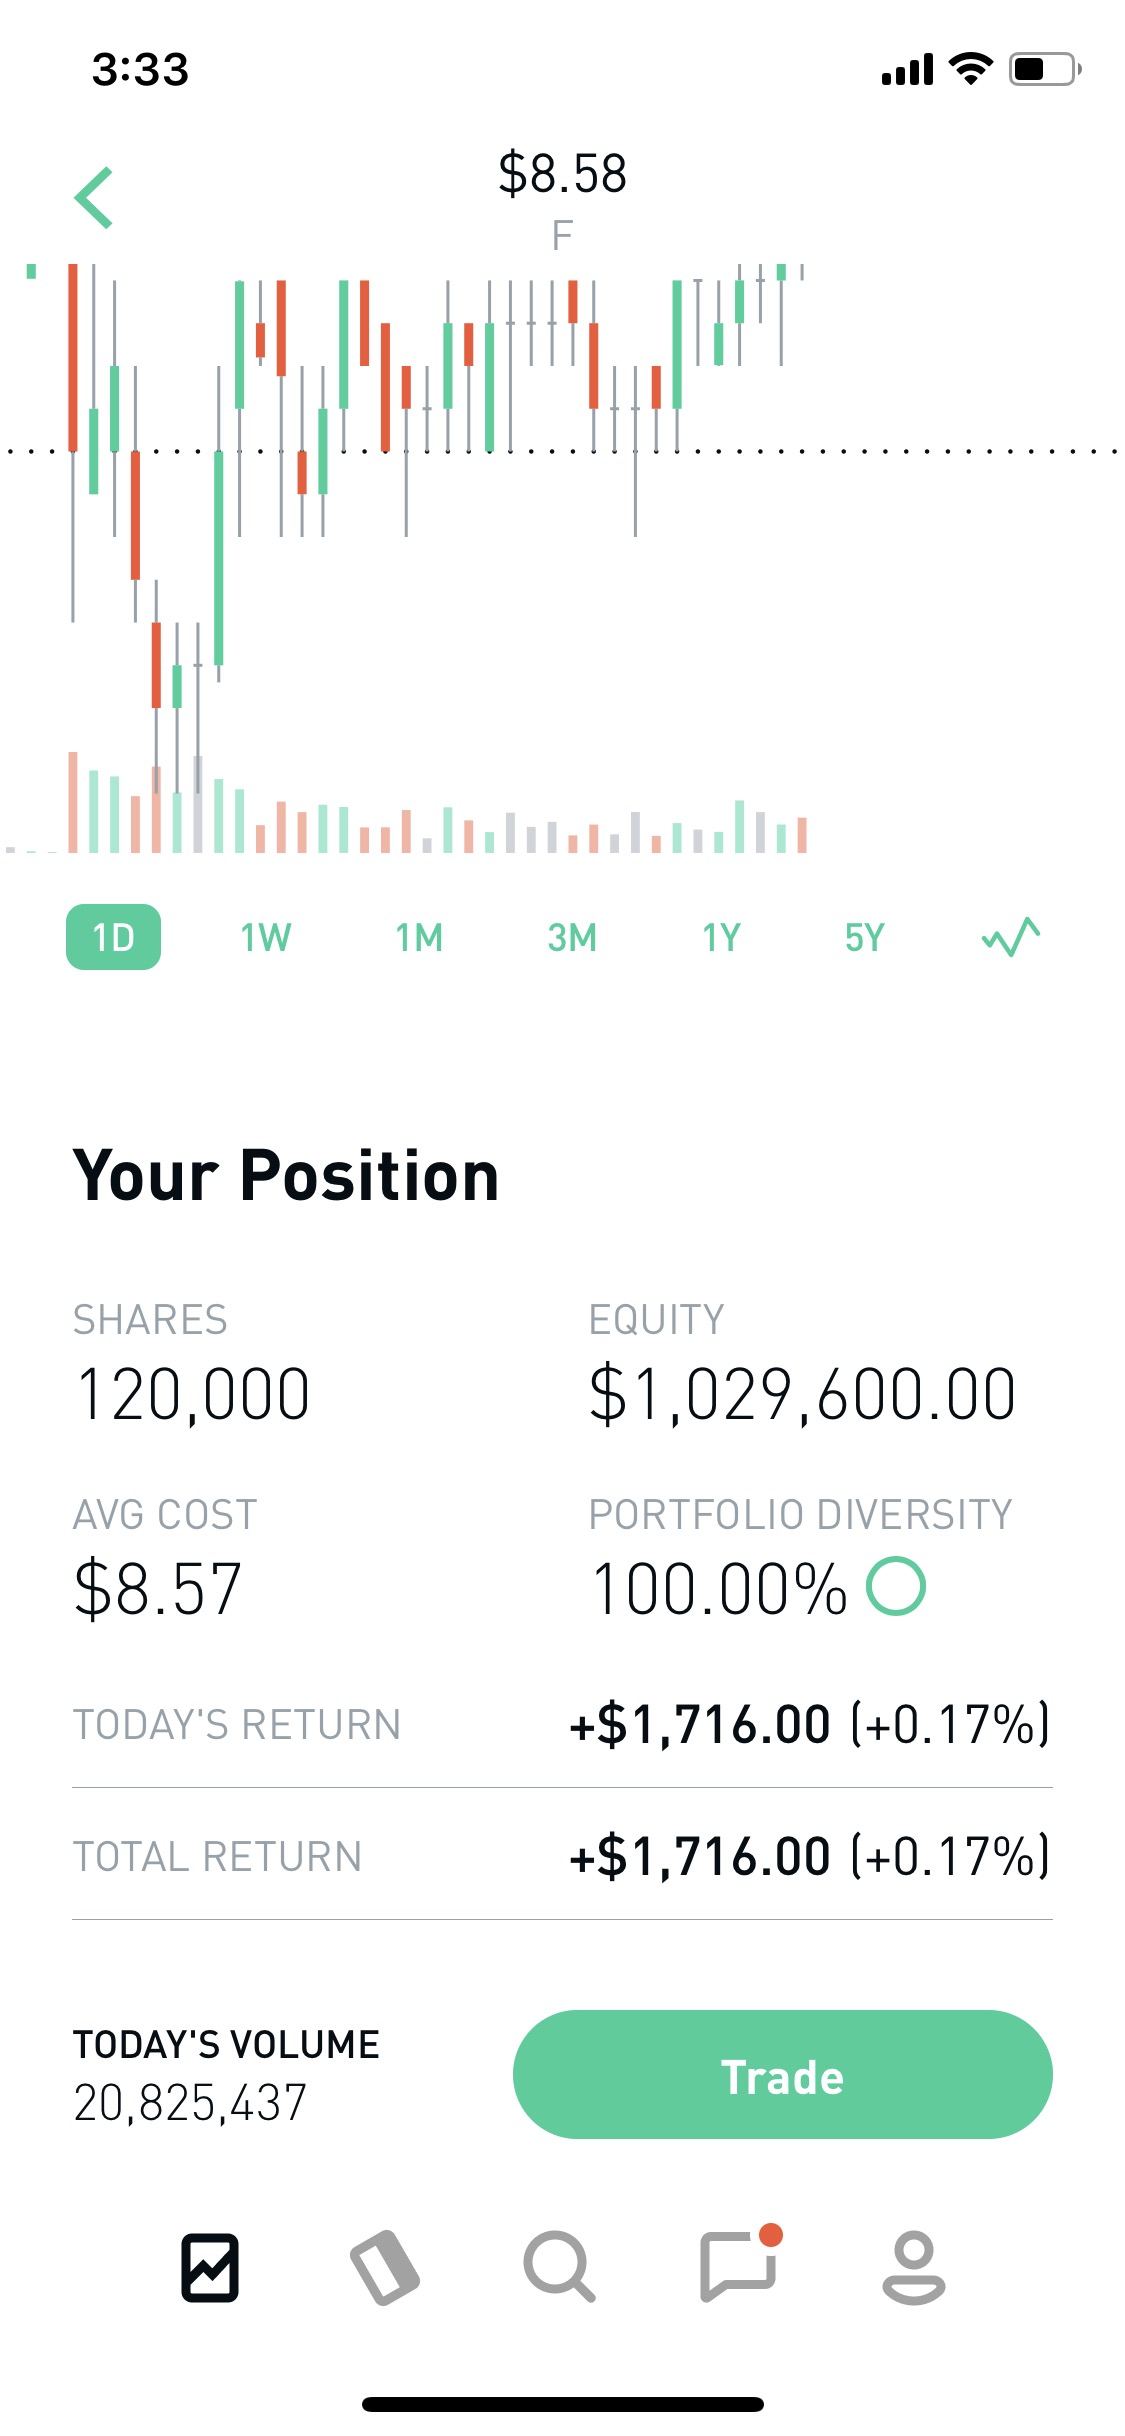Select the 1D time range

113,937
